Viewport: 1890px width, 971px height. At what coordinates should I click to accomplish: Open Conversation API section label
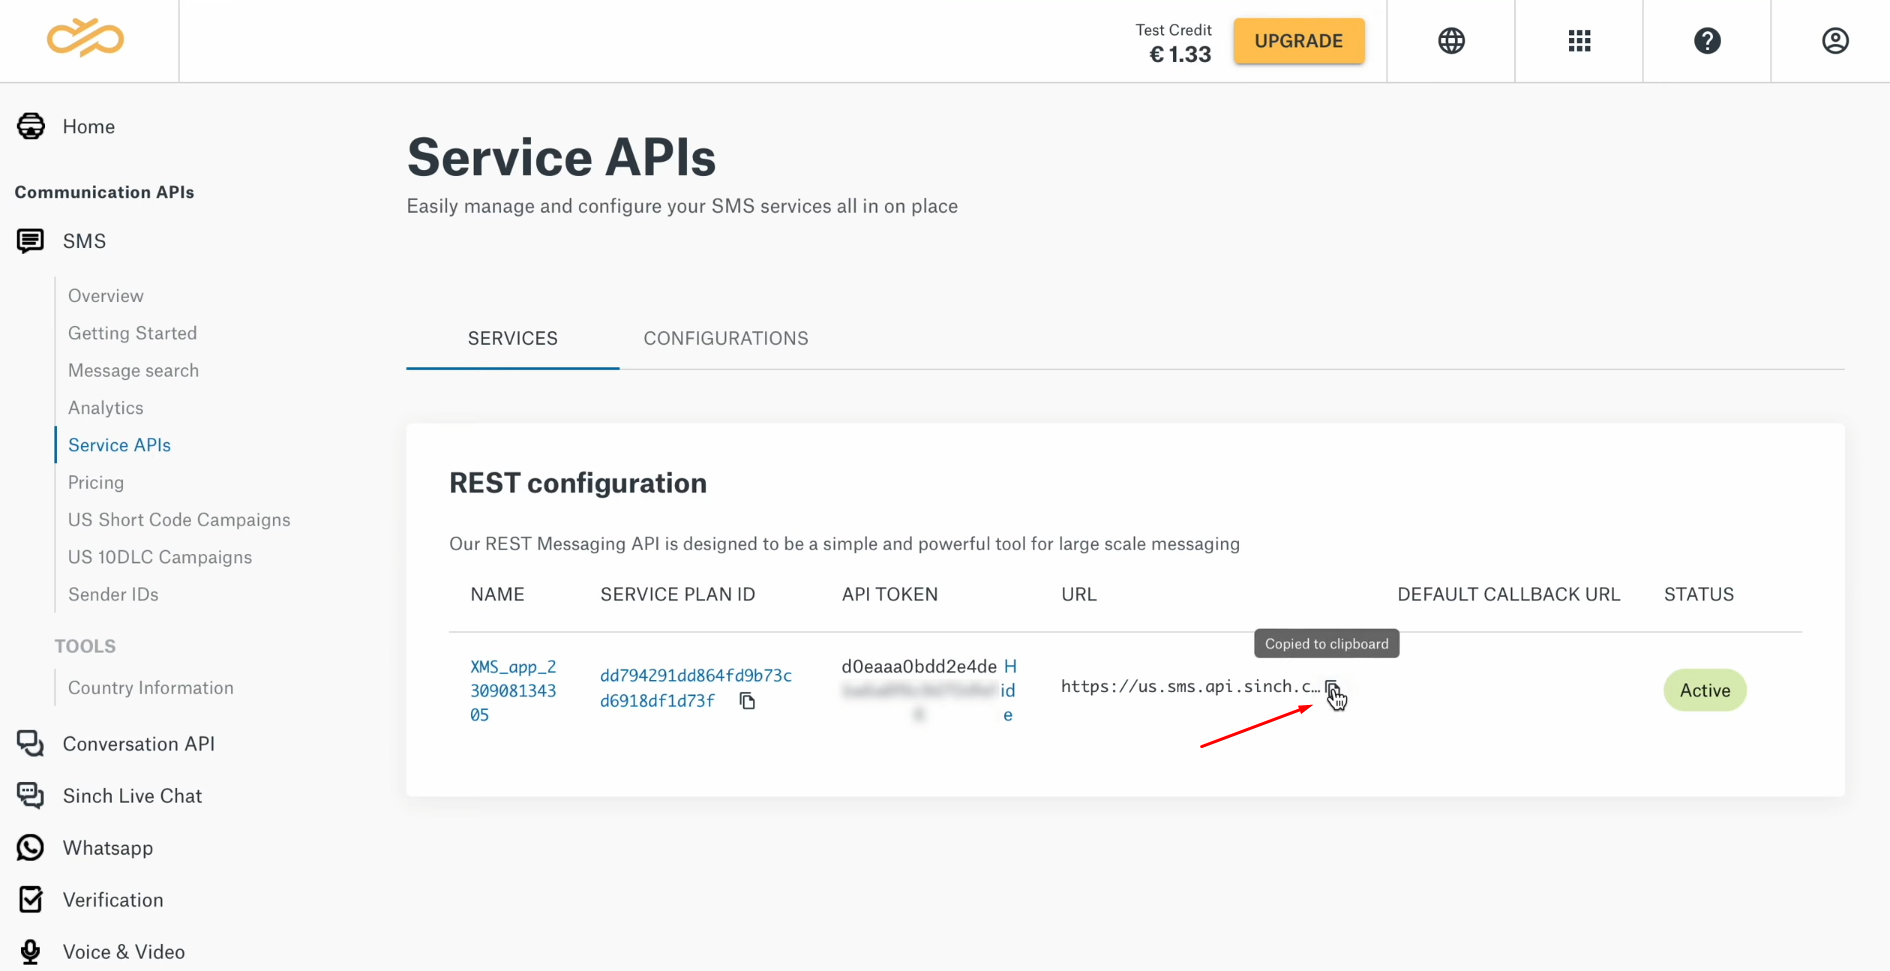(139, 744)
